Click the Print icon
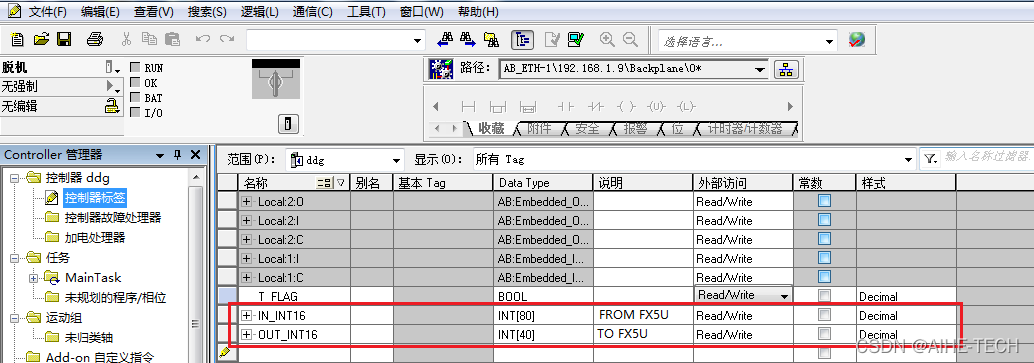The height and width of the screenshot is (363, 1034). (x=95, y=40)
